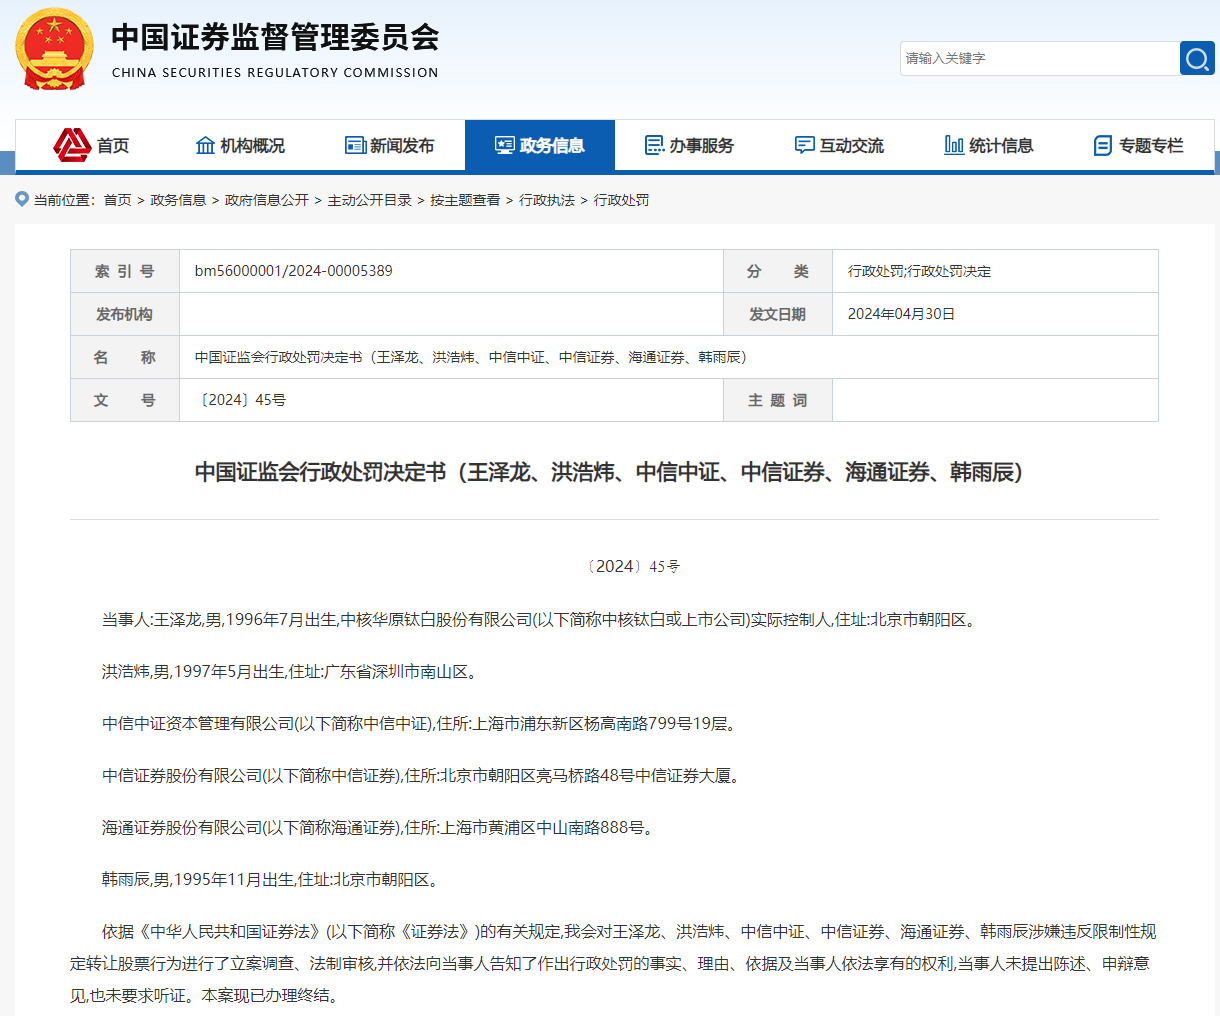
Task: Open the 政务信息 navigation tab
Action: click(540, 146)
